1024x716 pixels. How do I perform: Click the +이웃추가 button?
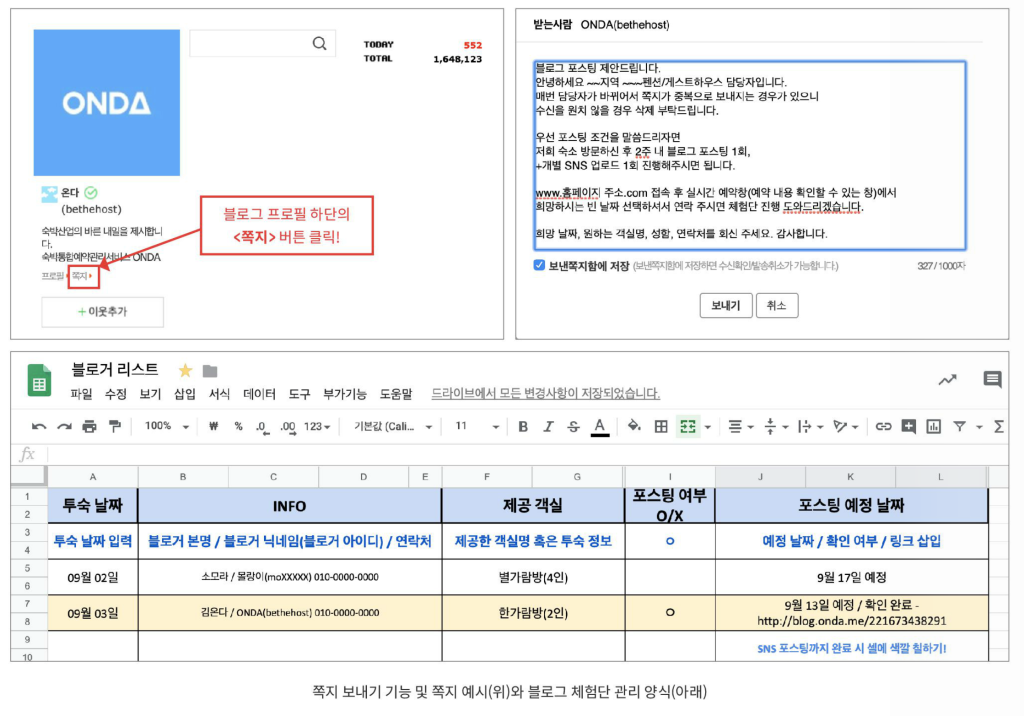point(103,312)
